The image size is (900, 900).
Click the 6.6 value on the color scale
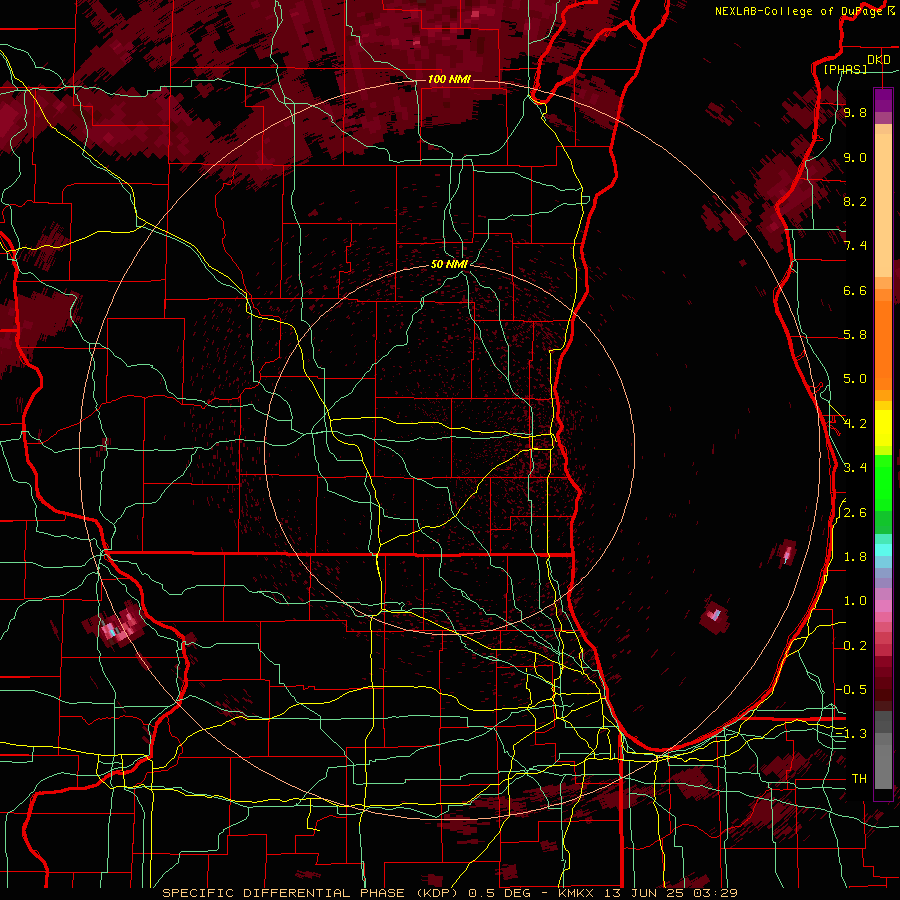(855, 290)
